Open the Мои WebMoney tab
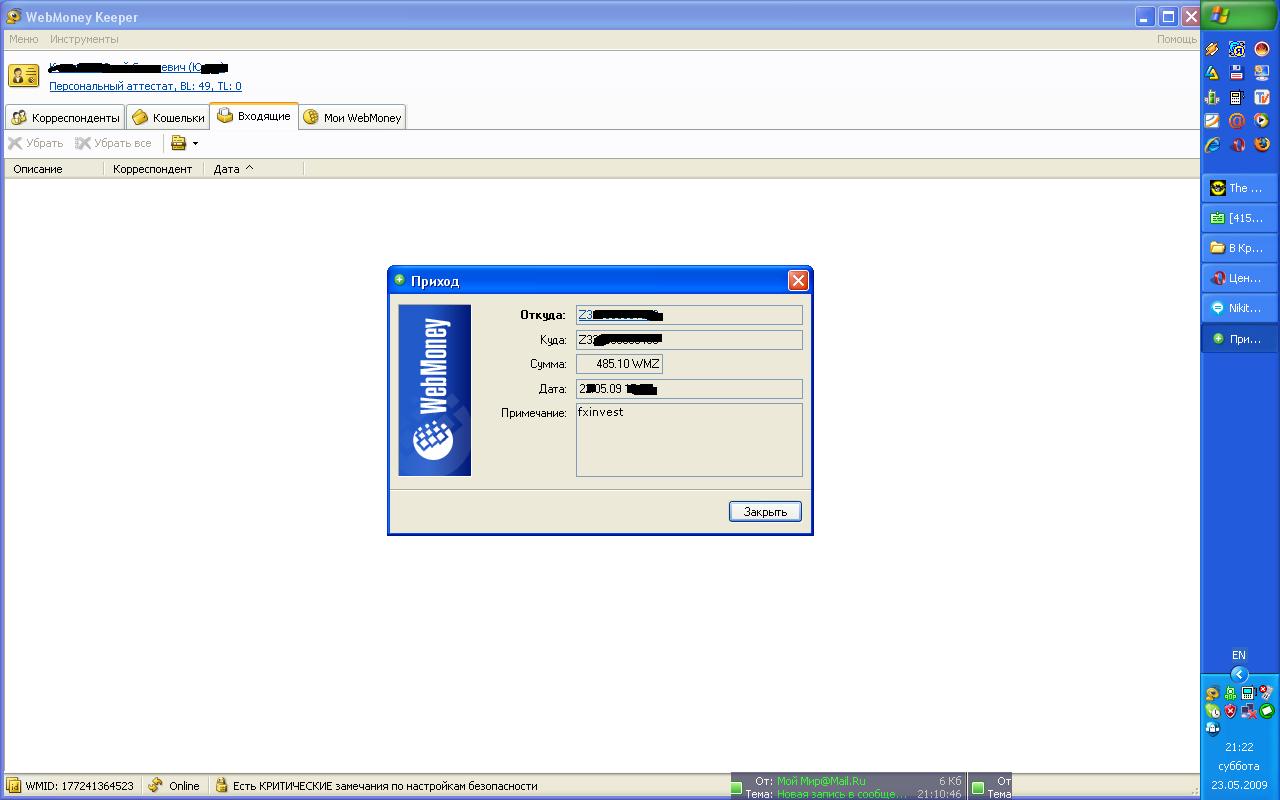 352,117
